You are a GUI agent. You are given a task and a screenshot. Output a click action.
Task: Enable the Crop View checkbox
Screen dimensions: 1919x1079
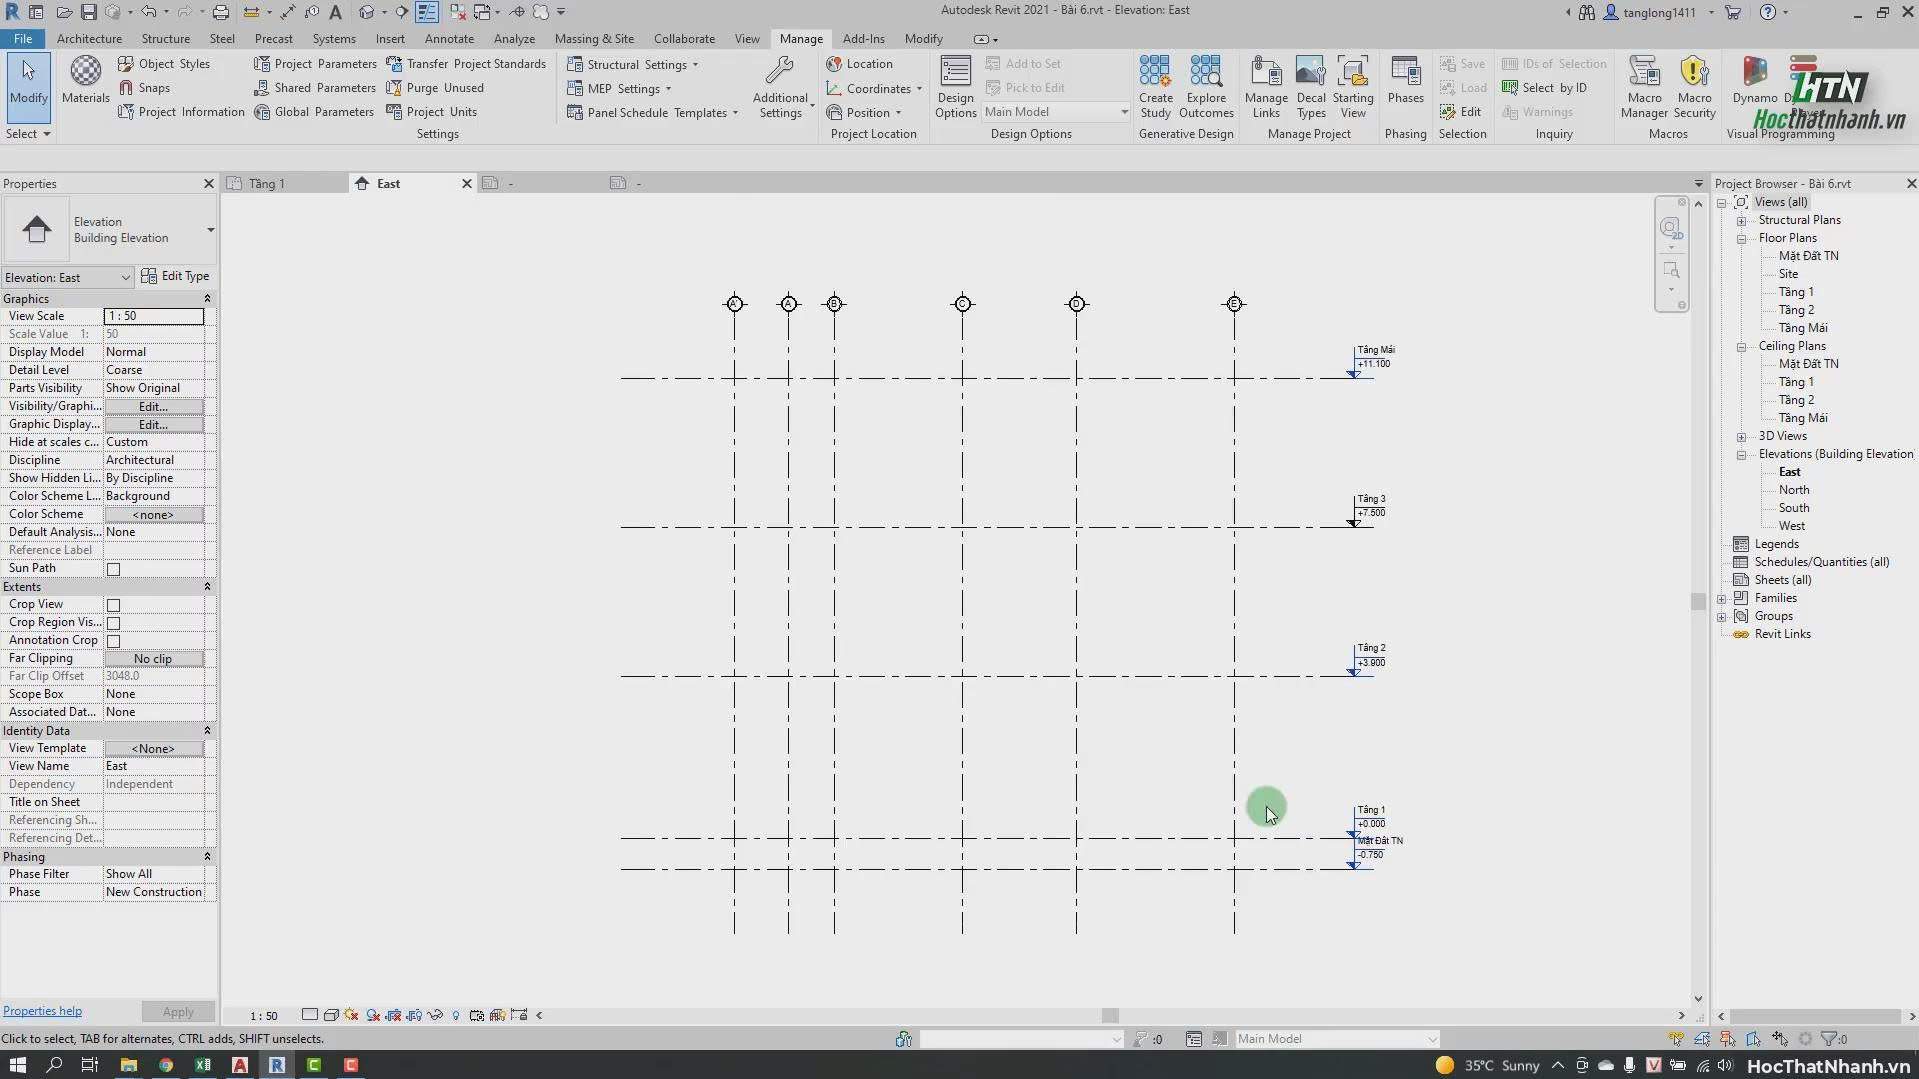[x=114, y=605]
